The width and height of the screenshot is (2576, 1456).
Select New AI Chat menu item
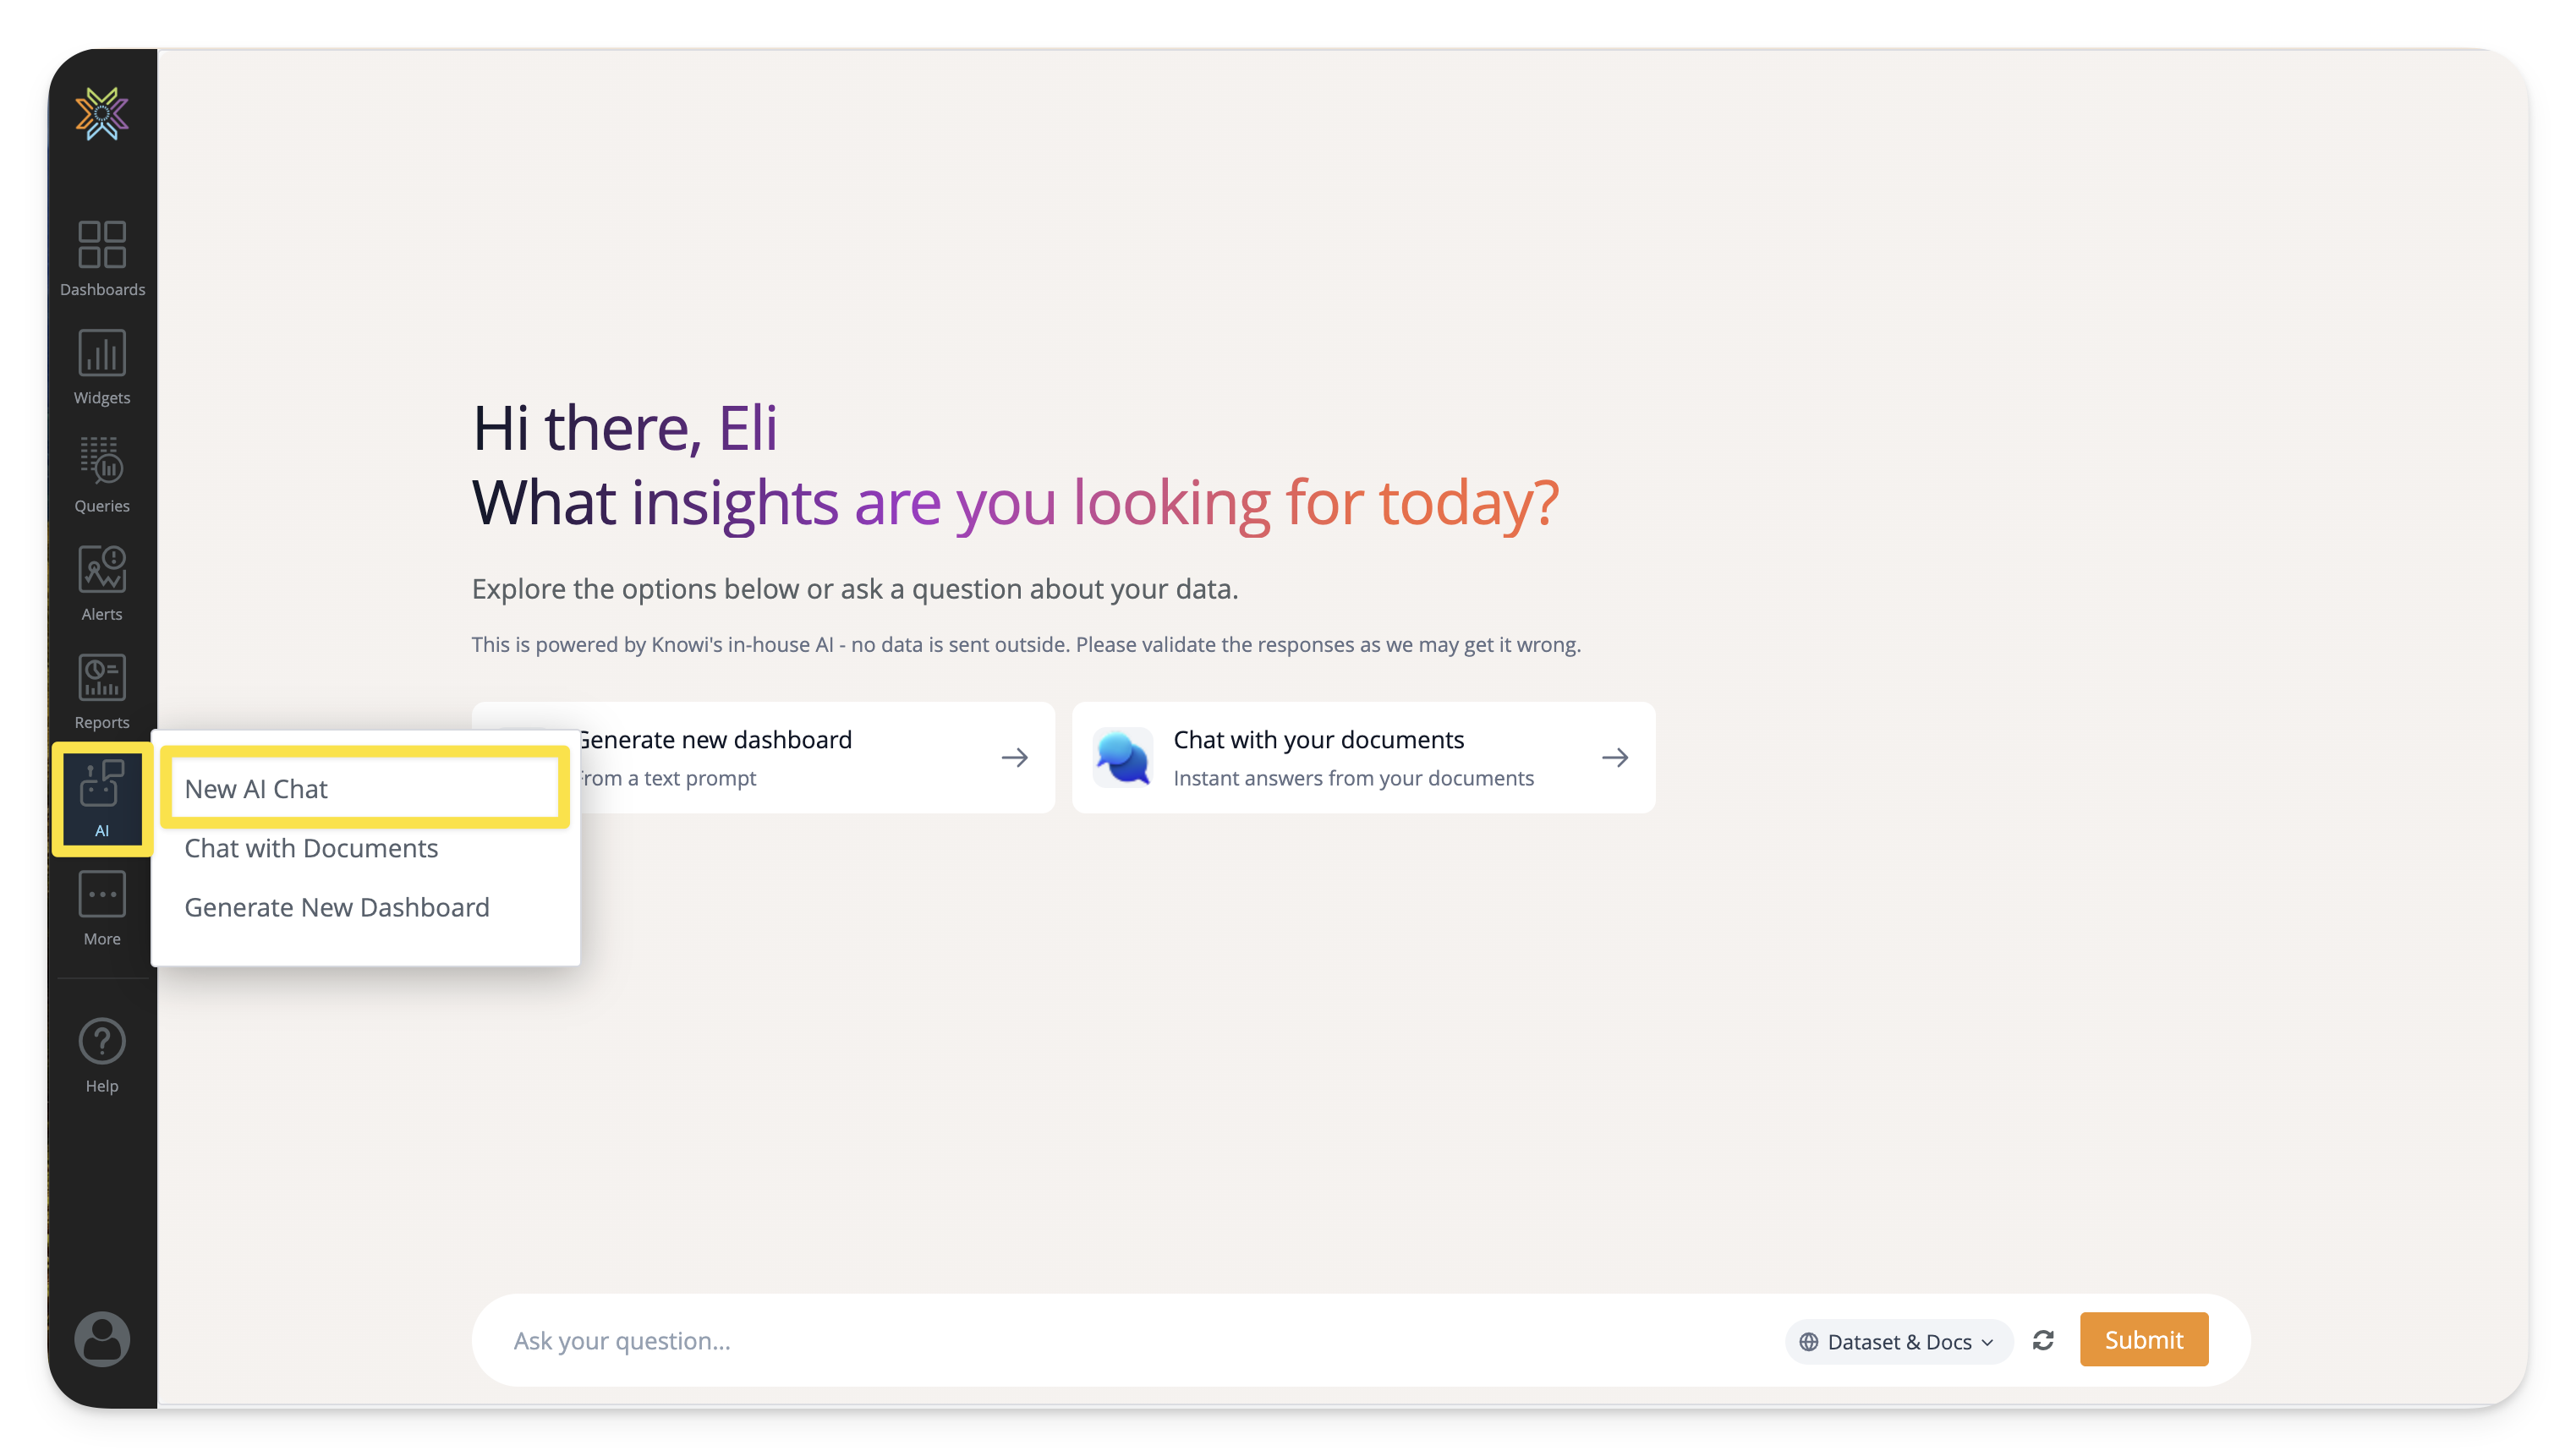(x=364, y=788)
